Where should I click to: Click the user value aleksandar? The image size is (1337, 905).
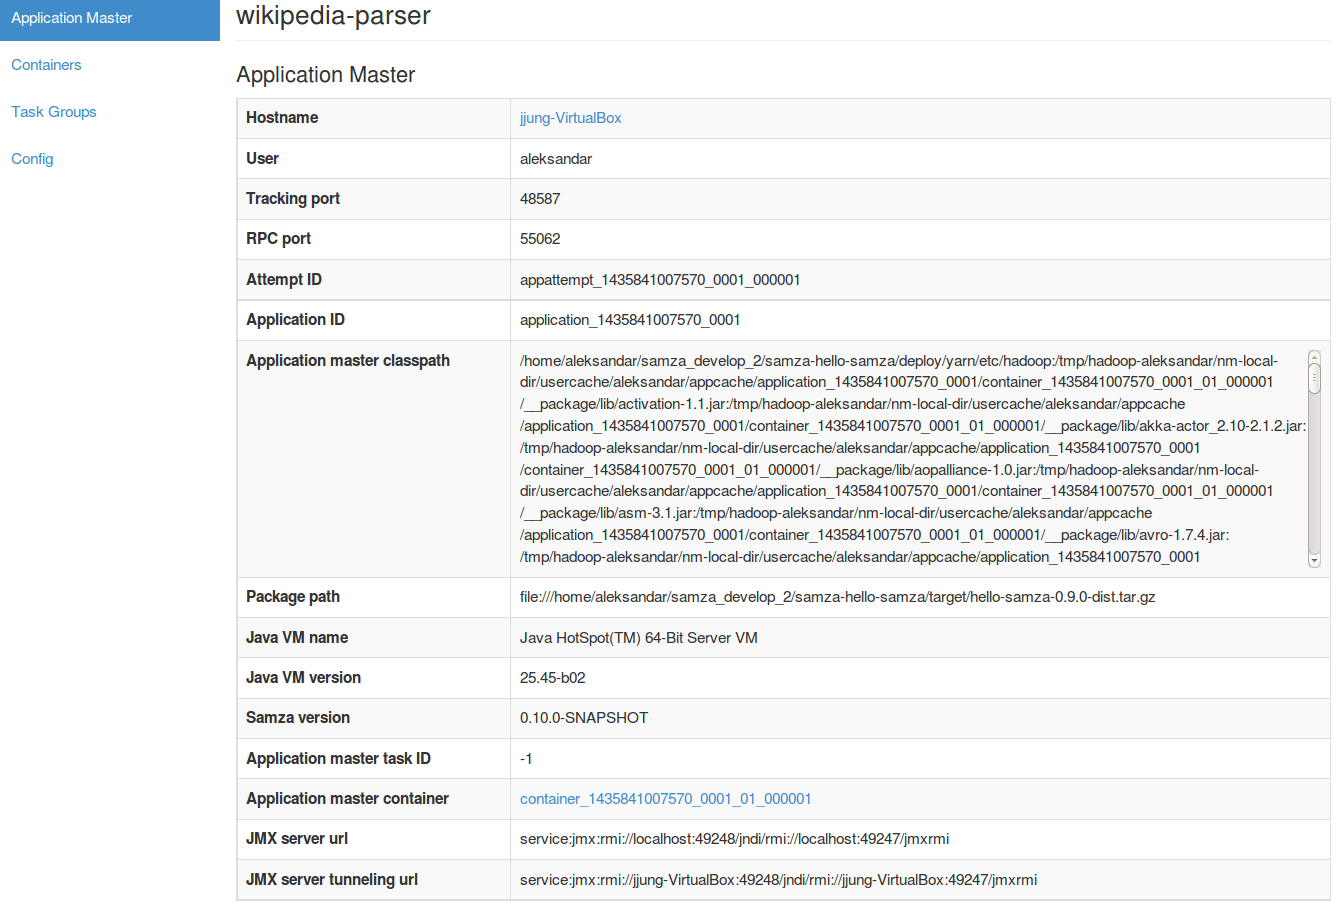[556, 159]
